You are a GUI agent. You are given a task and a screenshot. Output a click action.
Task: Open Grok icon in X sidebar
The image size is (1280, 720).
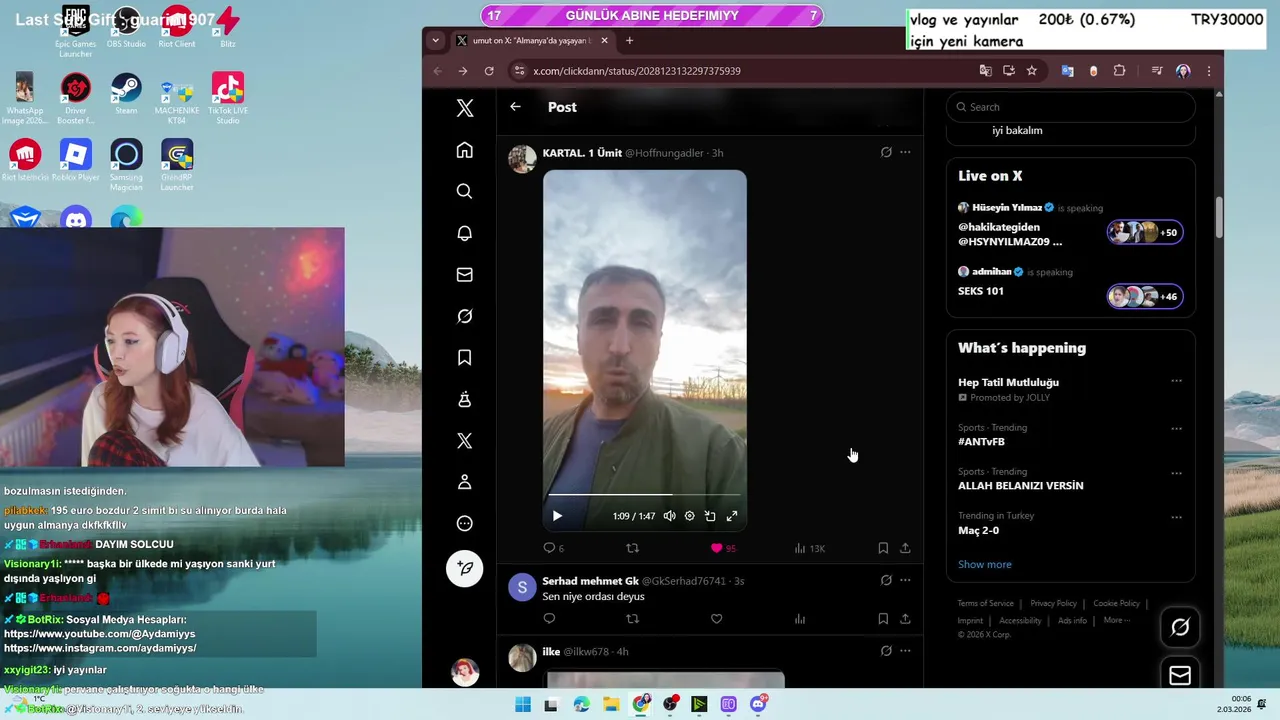tap(464, 316)
